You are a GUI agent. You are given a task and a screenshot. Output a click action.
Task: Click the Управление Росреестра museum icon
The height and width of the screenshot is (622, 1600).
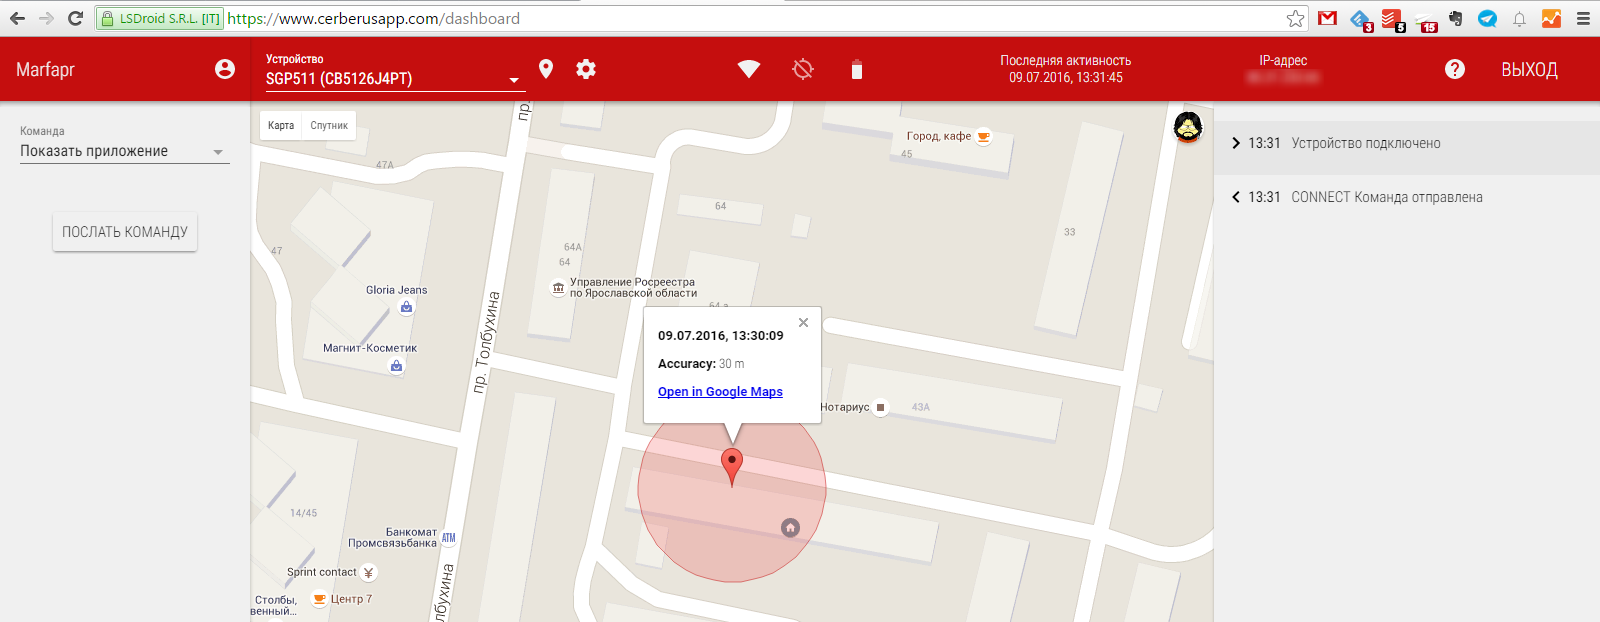coord(558,288)
